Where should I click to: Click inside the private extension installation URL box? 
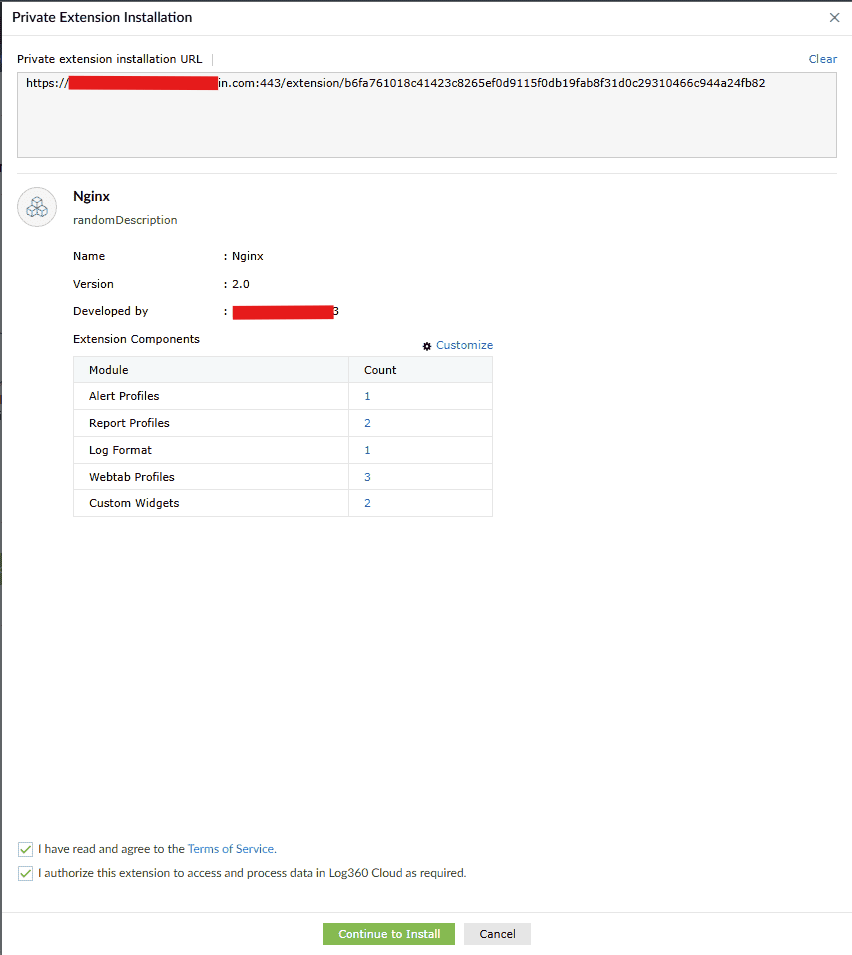[x=426, y=115]
